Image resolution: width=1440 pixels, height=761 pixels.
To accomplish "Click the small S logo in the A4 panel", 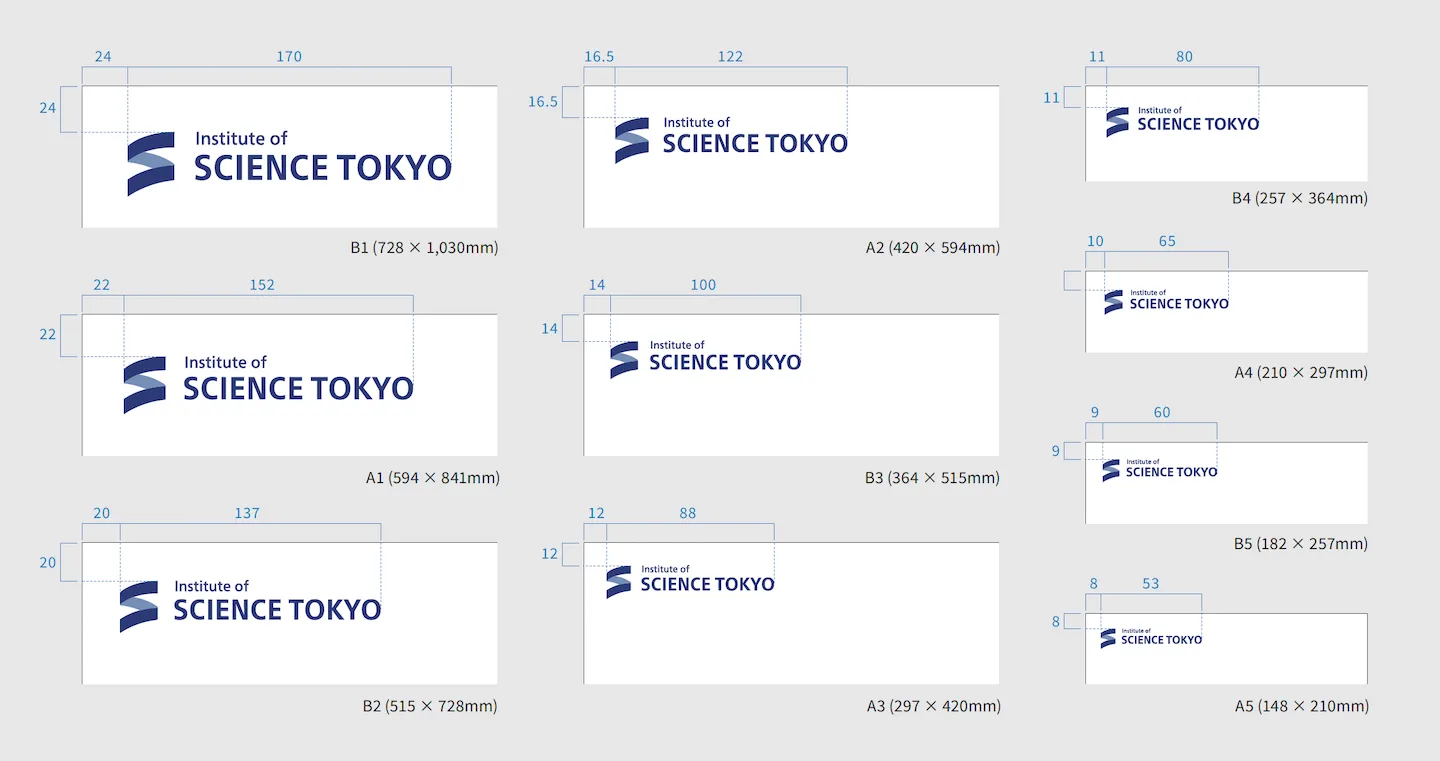I will tap(1113, 302).
